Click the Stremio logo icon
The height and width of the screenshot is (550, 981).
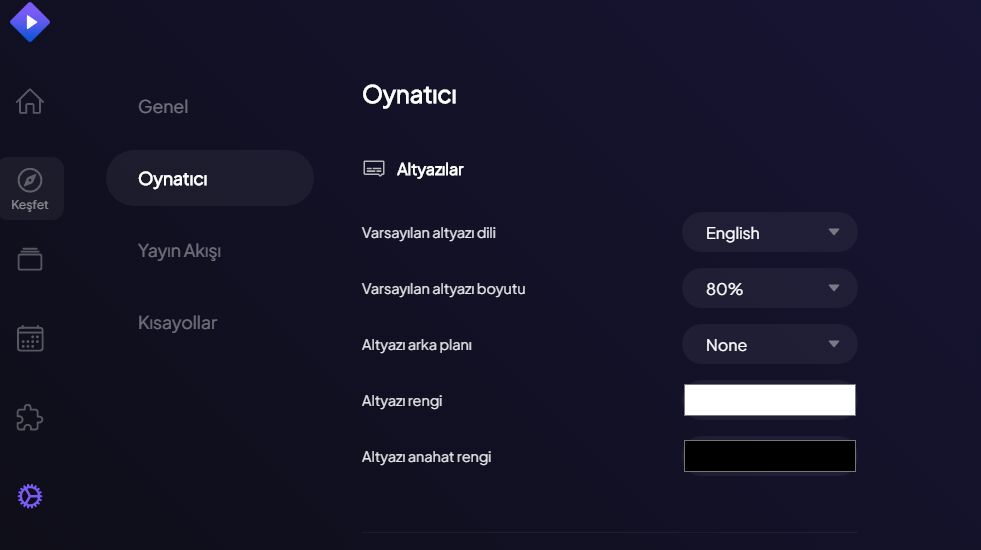30,21
